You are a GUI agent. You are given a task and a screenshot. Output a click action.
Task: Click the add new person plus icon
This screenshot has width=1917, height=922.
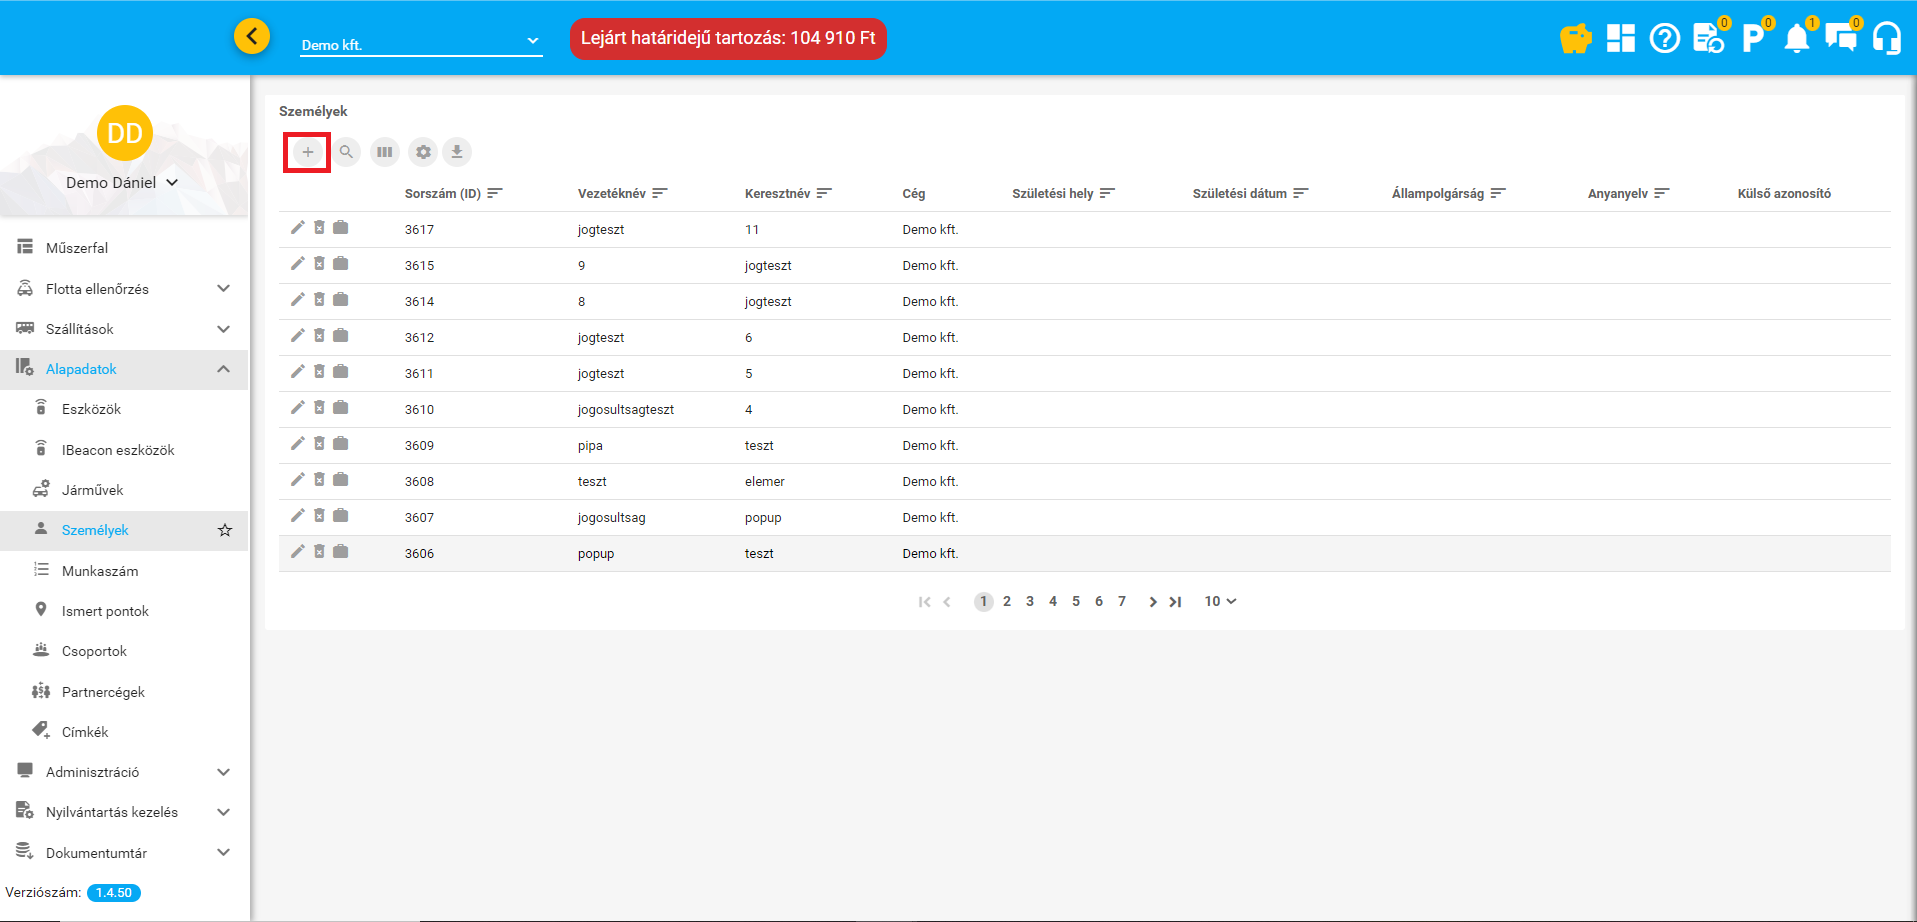click(x=307, y=152)
